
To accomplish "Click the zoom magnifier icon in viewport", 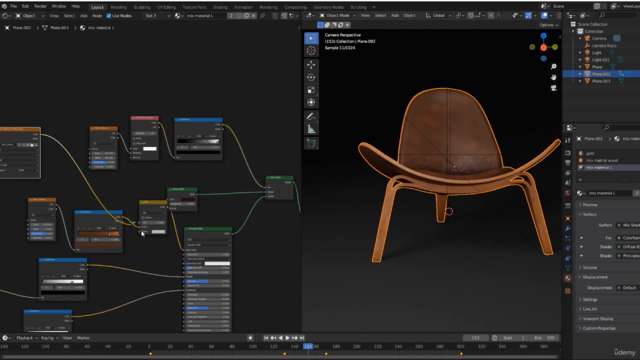I will coord(553,67).
